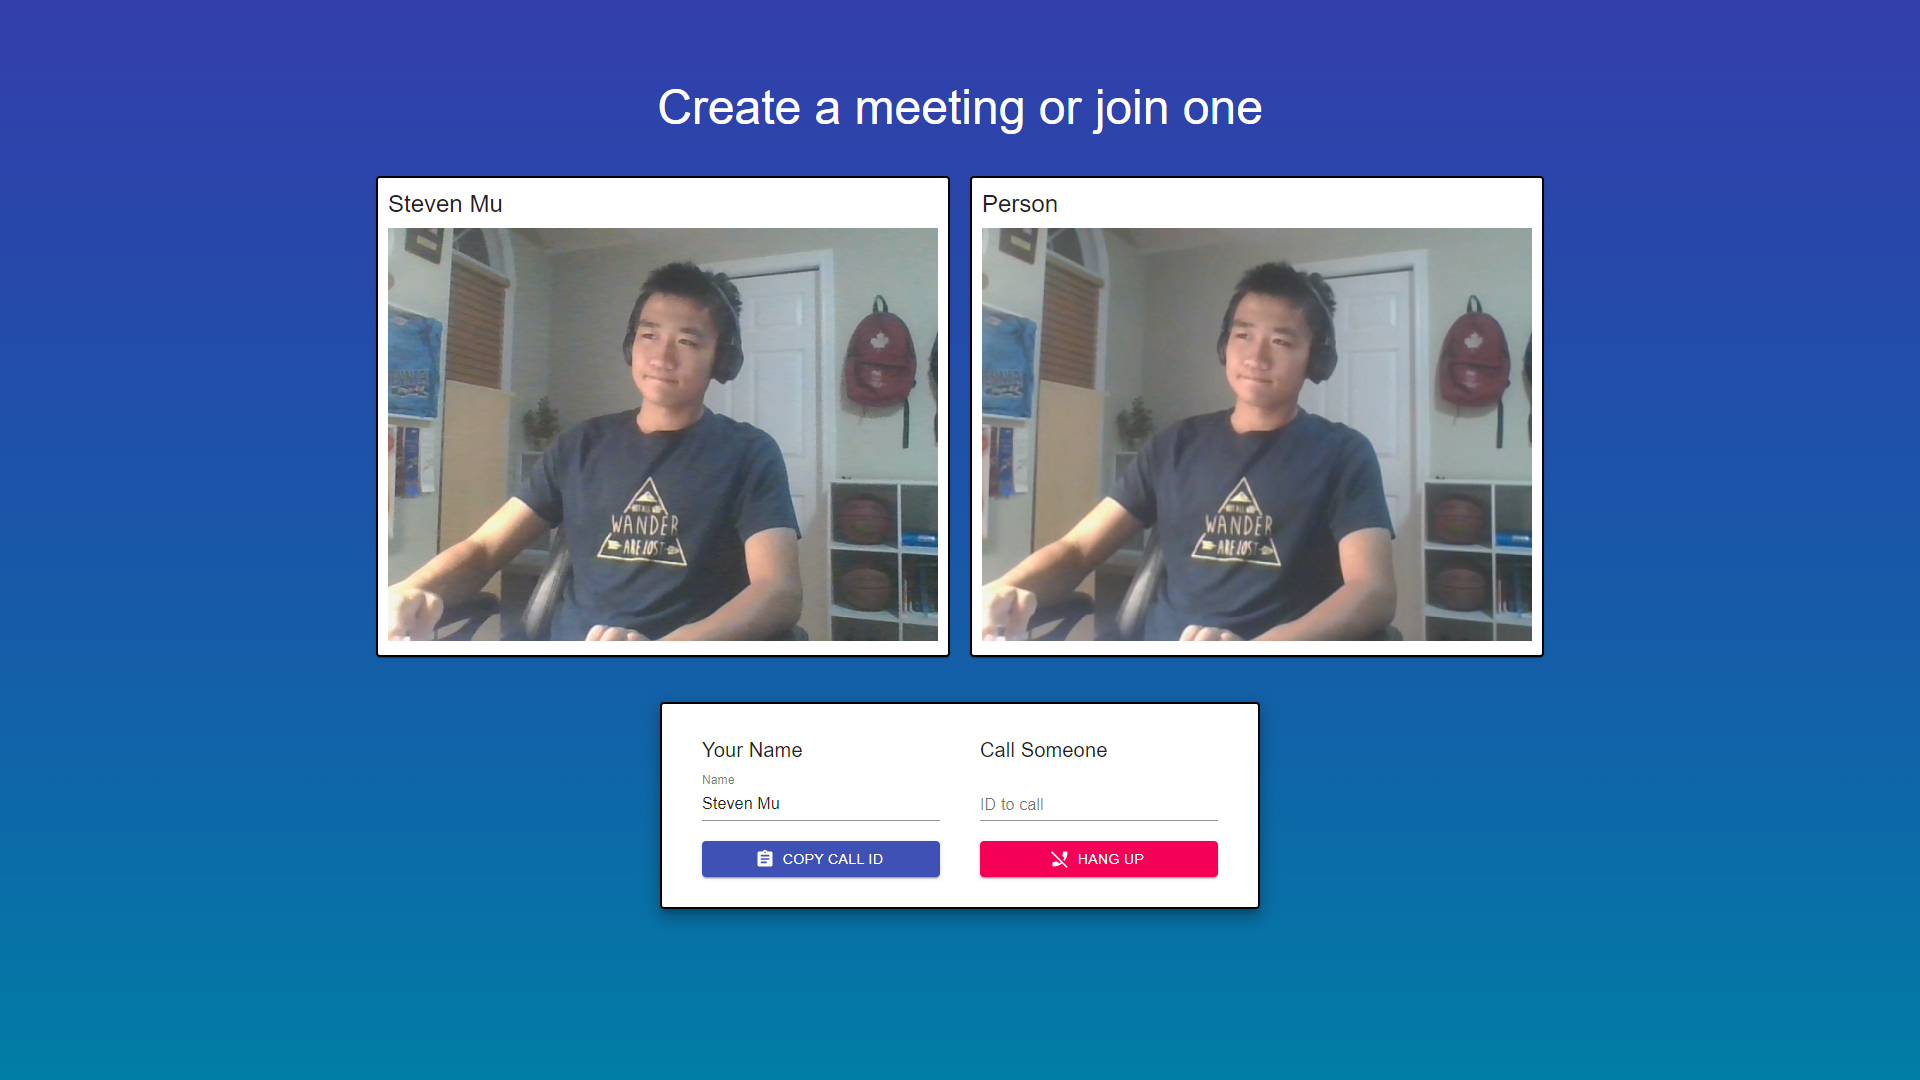Copy the call ID

(821, 859)
